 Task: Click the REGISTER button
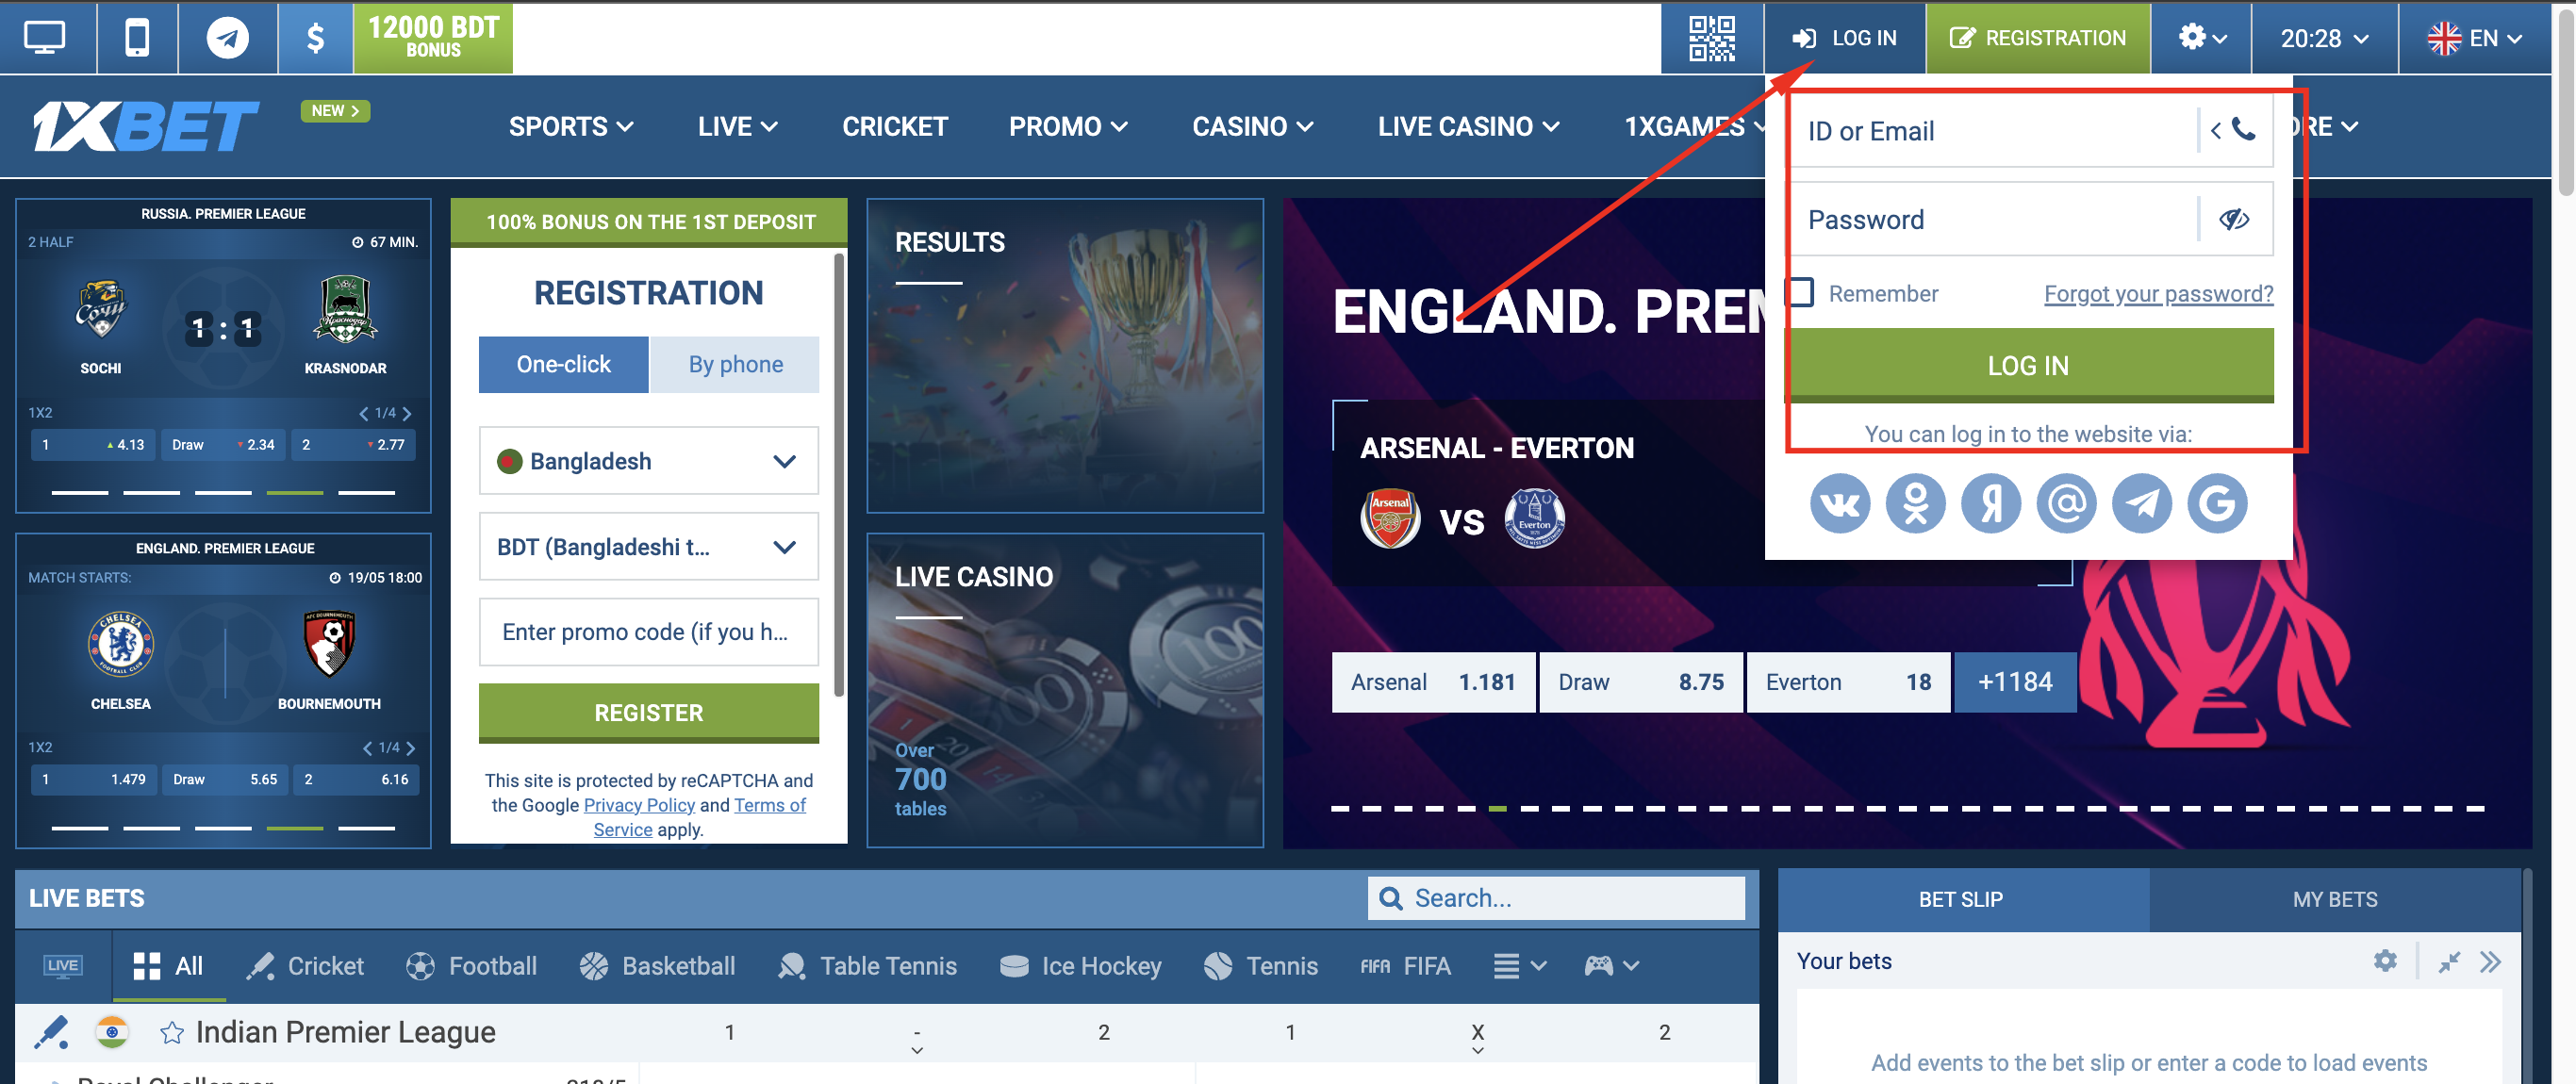coord(647,710)
